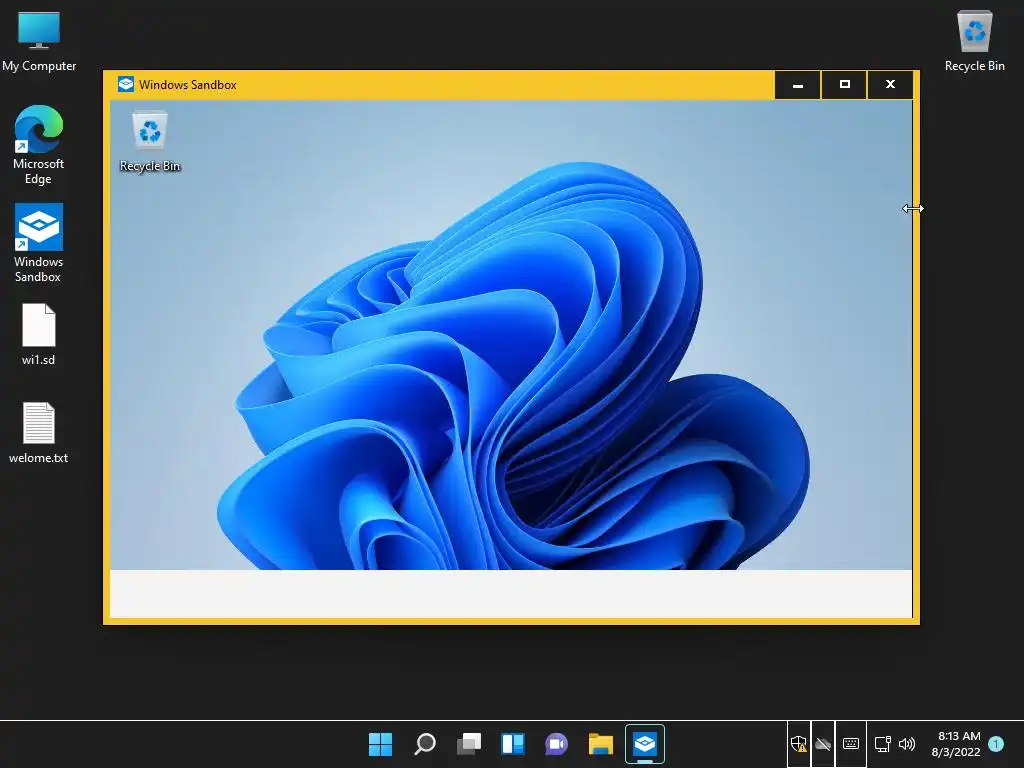Click the Windows Sandbox title text
The image size is (1024, 768).
(x=187, y=85)
